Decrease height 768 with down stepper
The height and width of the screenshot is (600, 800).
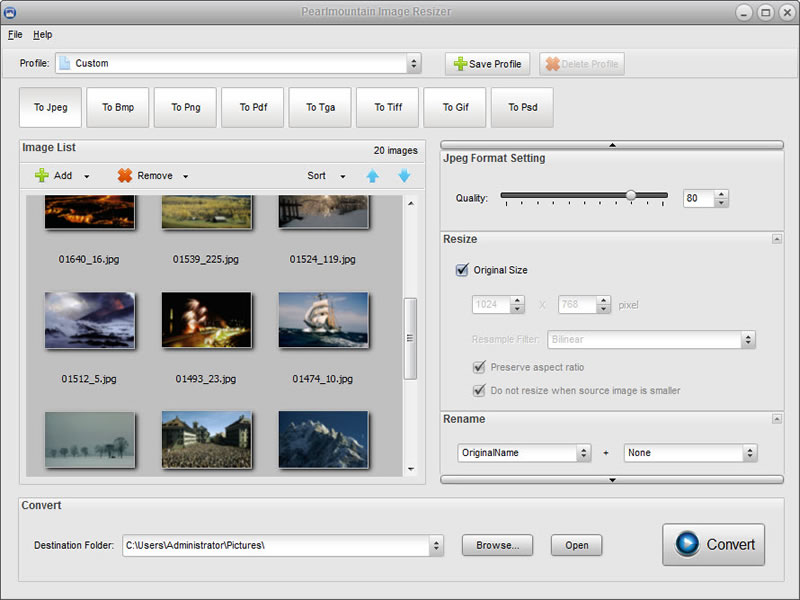point(604,309)
